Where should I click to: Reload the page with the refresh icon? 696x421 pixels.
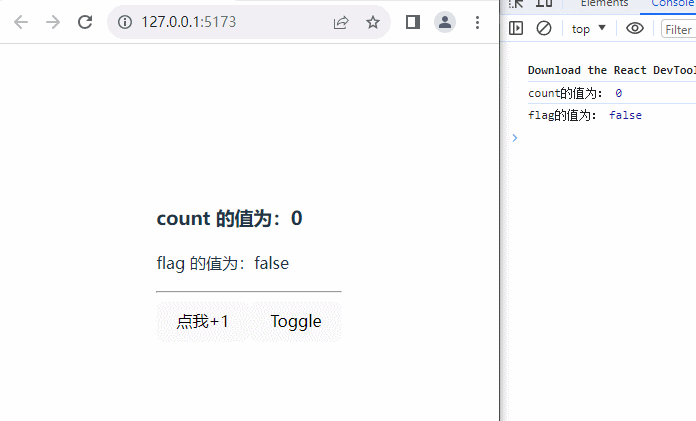(85, 22)
